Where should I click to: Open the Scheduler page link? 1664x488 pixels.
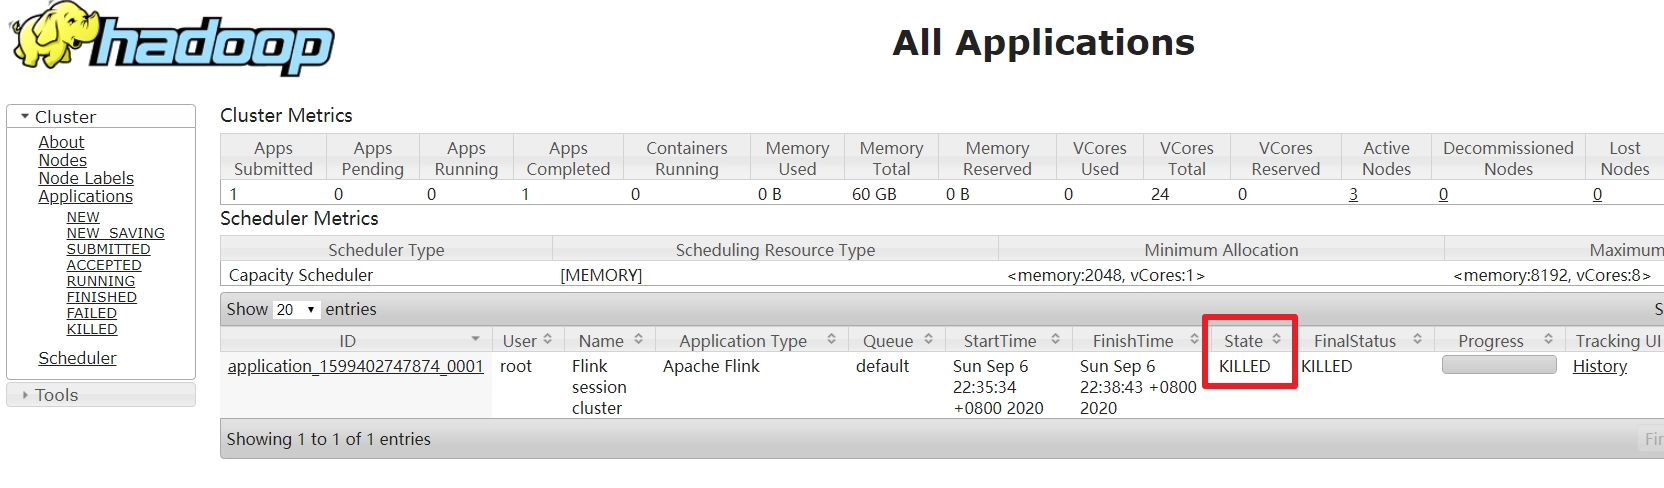pos(77,358)
